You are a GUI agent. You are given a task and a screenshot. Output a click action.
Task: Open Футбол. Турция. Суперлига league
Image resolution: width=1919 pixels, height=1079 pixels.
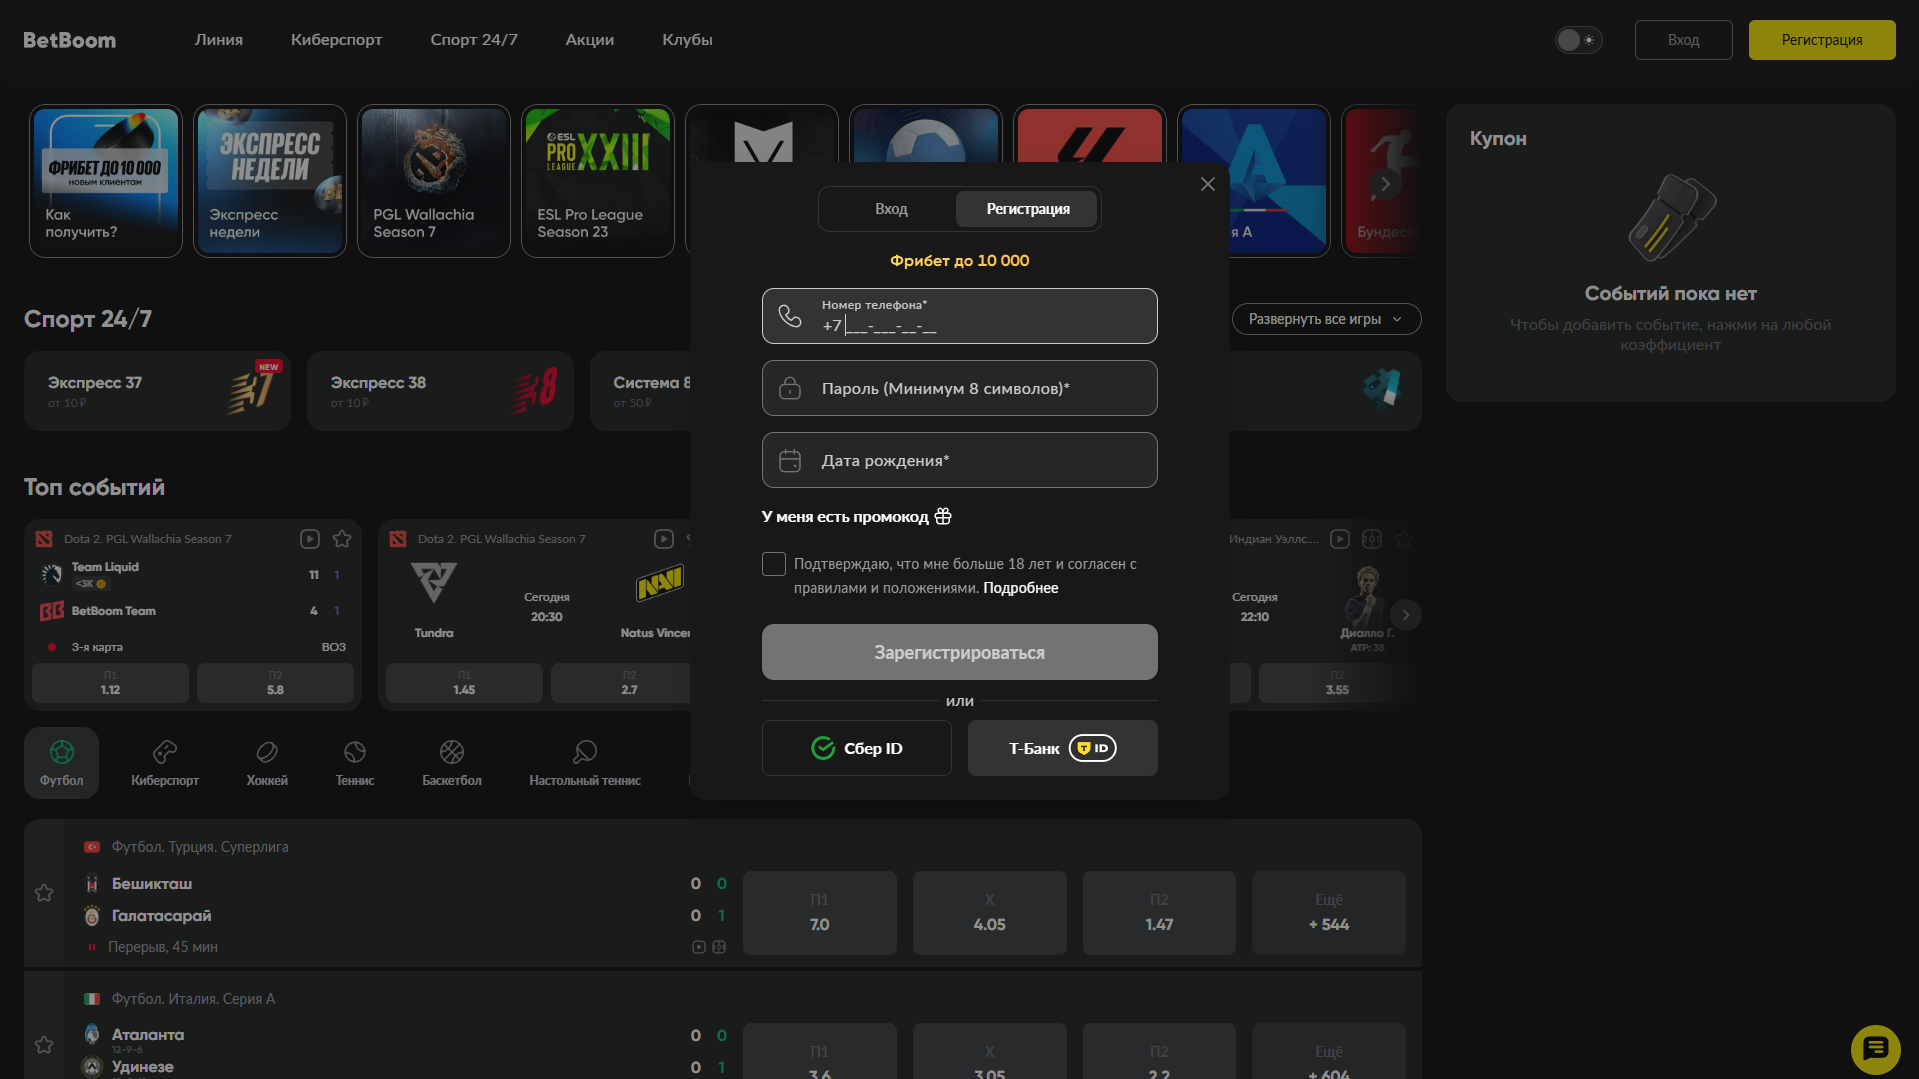coord(200,847)
